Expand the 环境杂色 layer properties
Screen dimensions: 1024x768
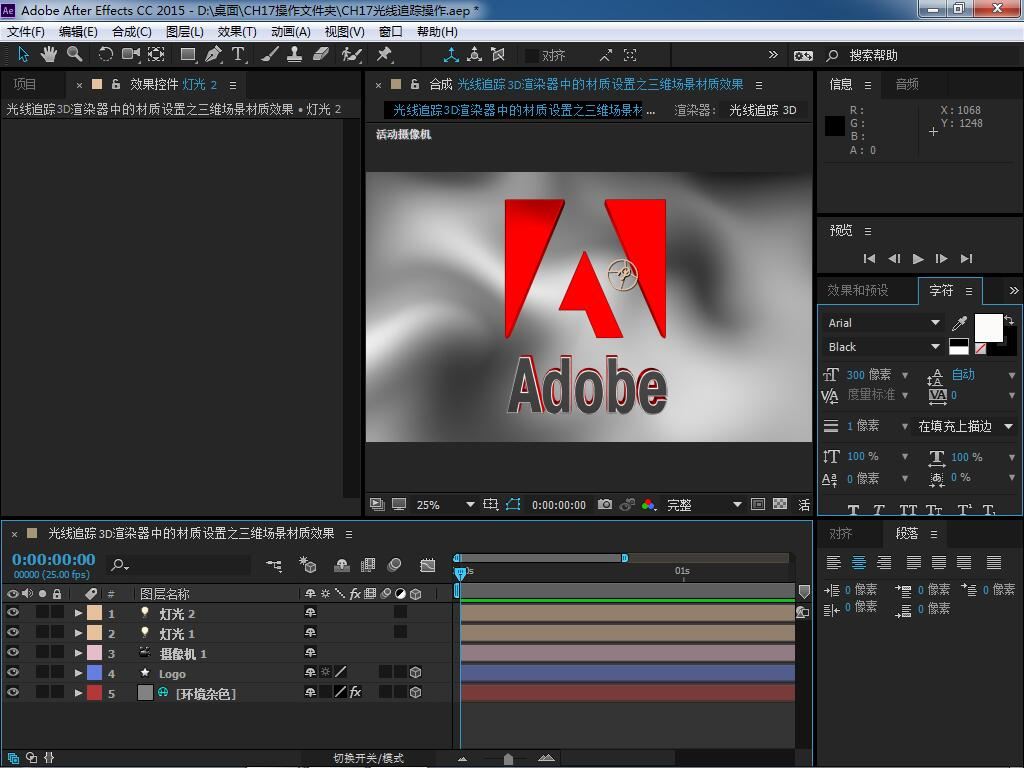coord(78,693)
